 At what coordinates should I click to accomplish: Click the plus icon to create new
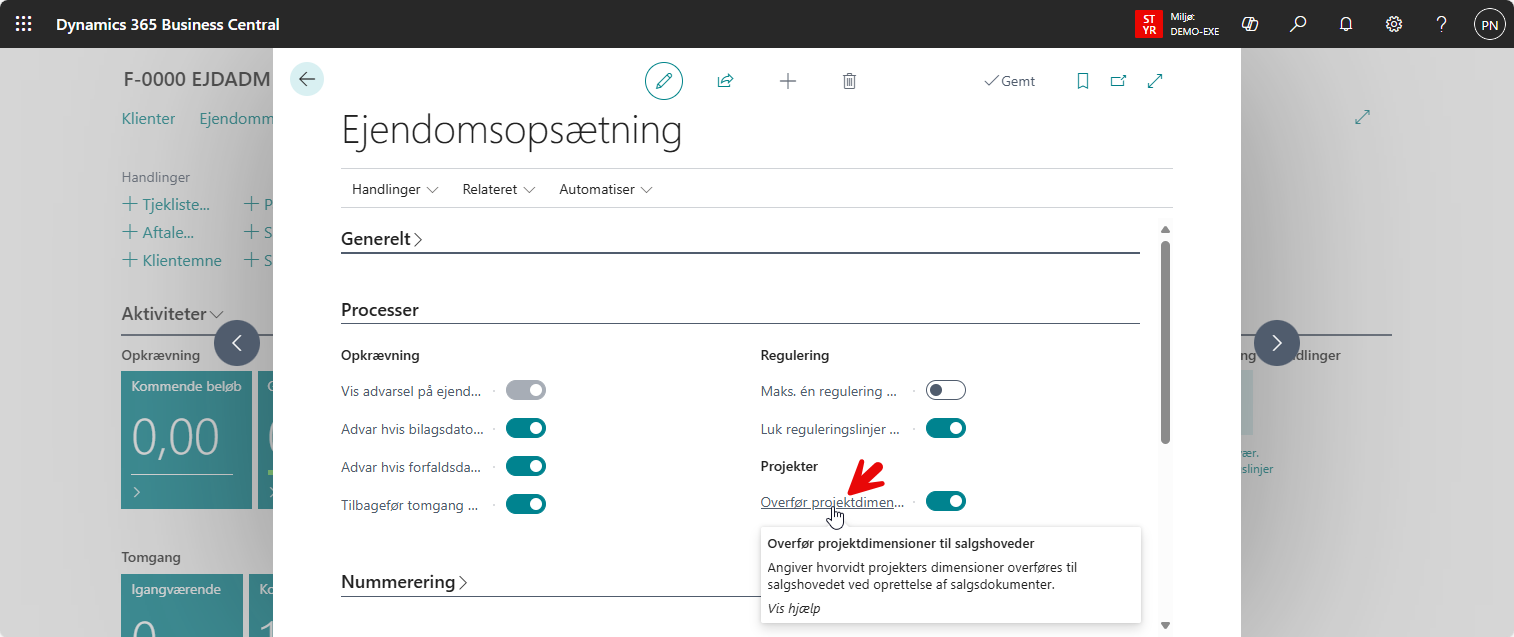tap(788, 81)
